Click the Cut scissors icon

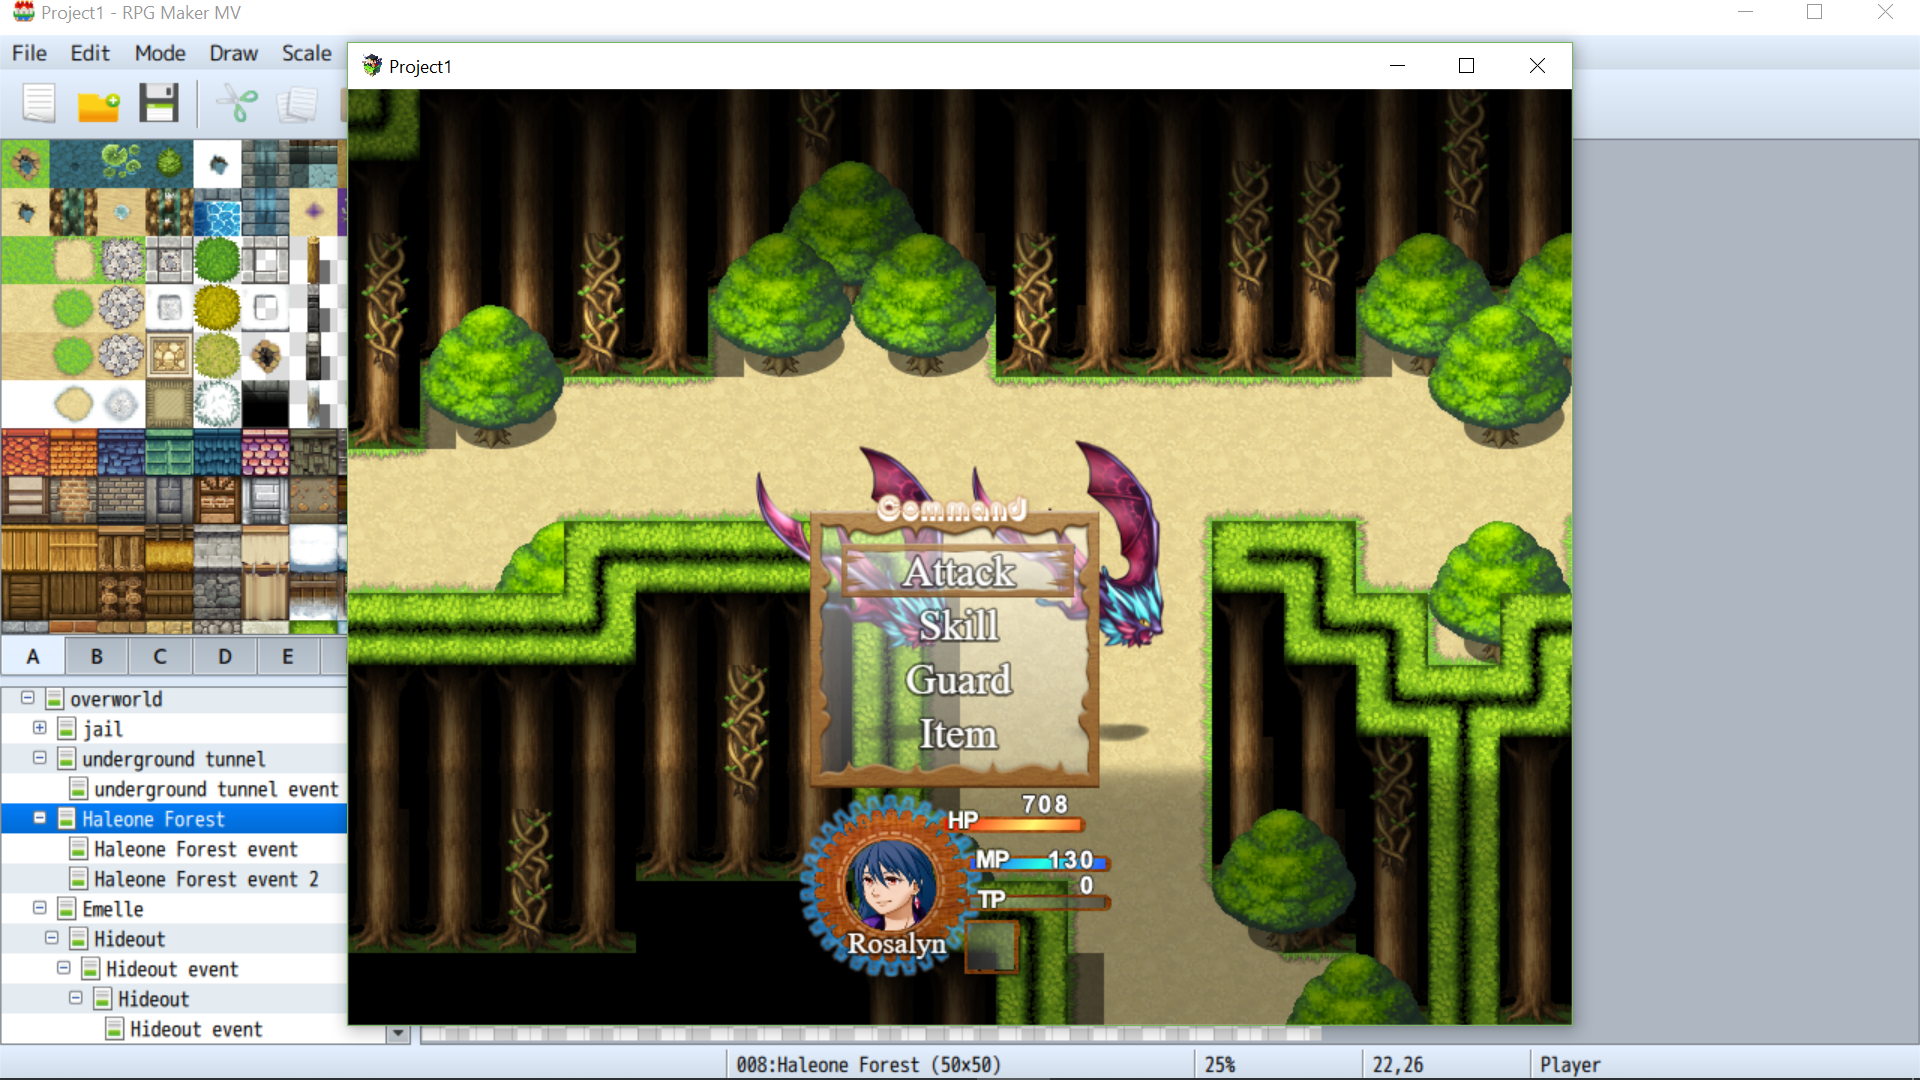tap(237, 104)
